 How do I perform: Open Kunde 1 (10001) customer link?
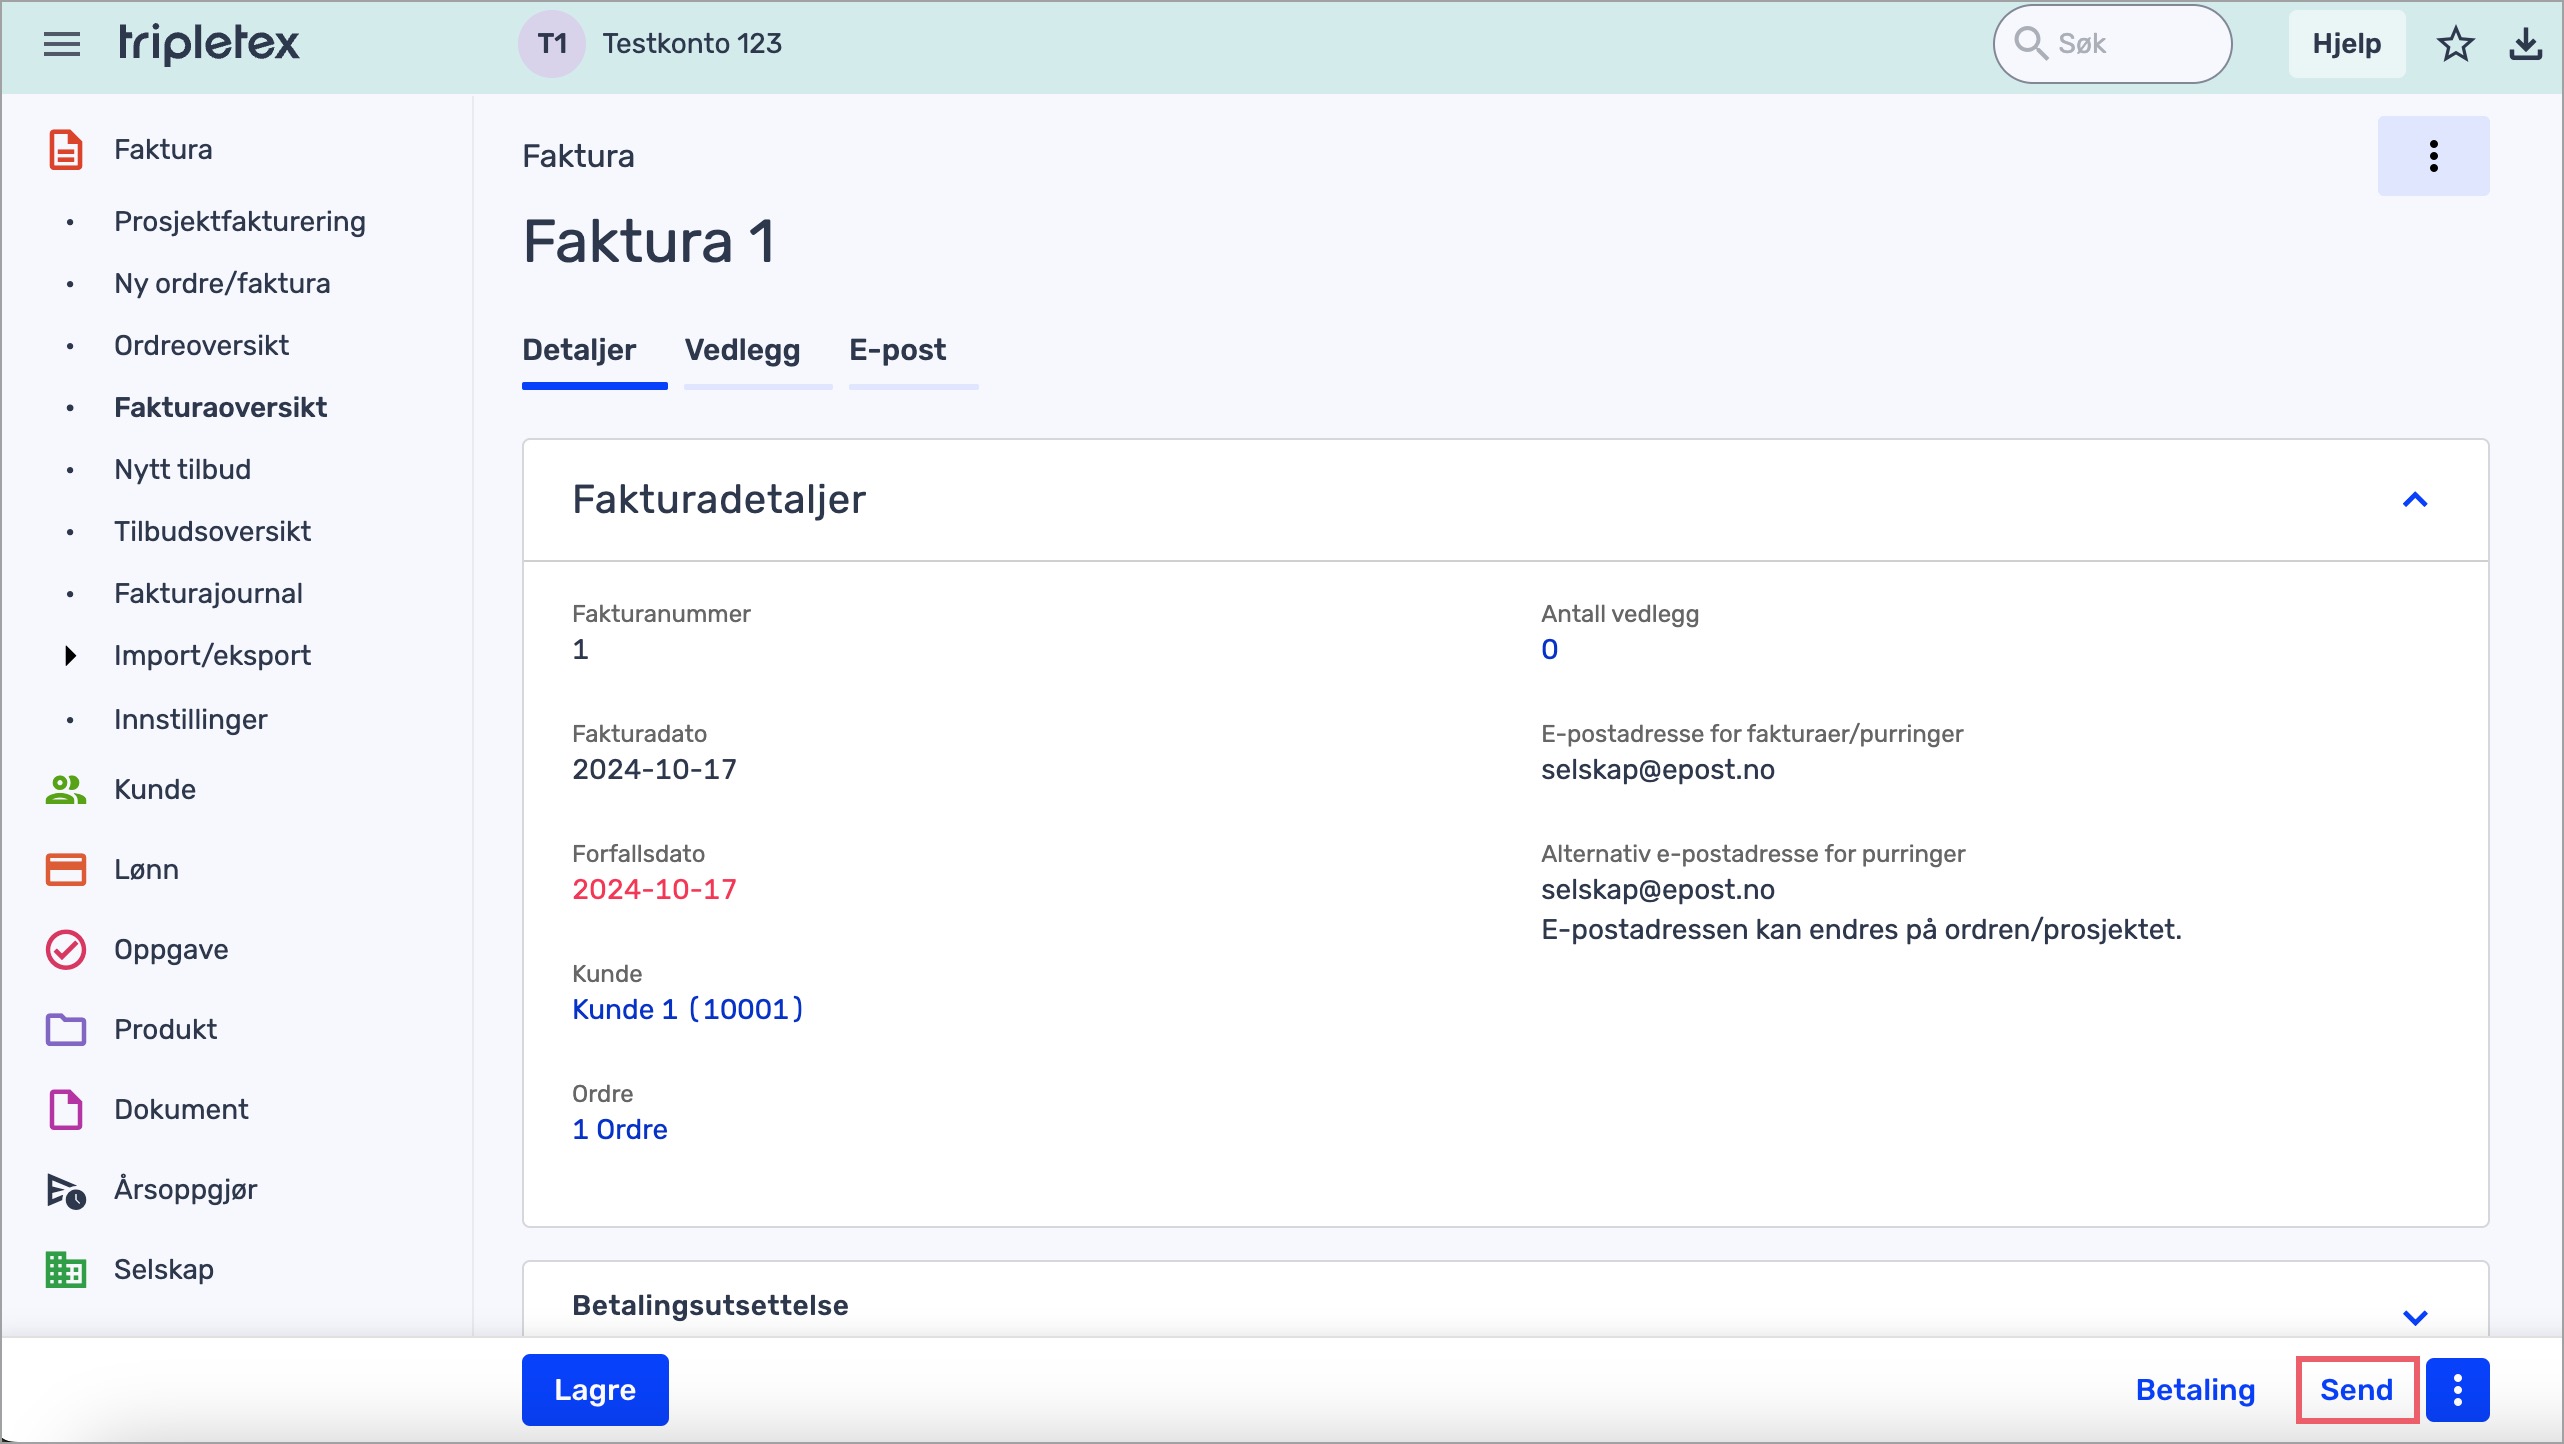[687, 1009]
